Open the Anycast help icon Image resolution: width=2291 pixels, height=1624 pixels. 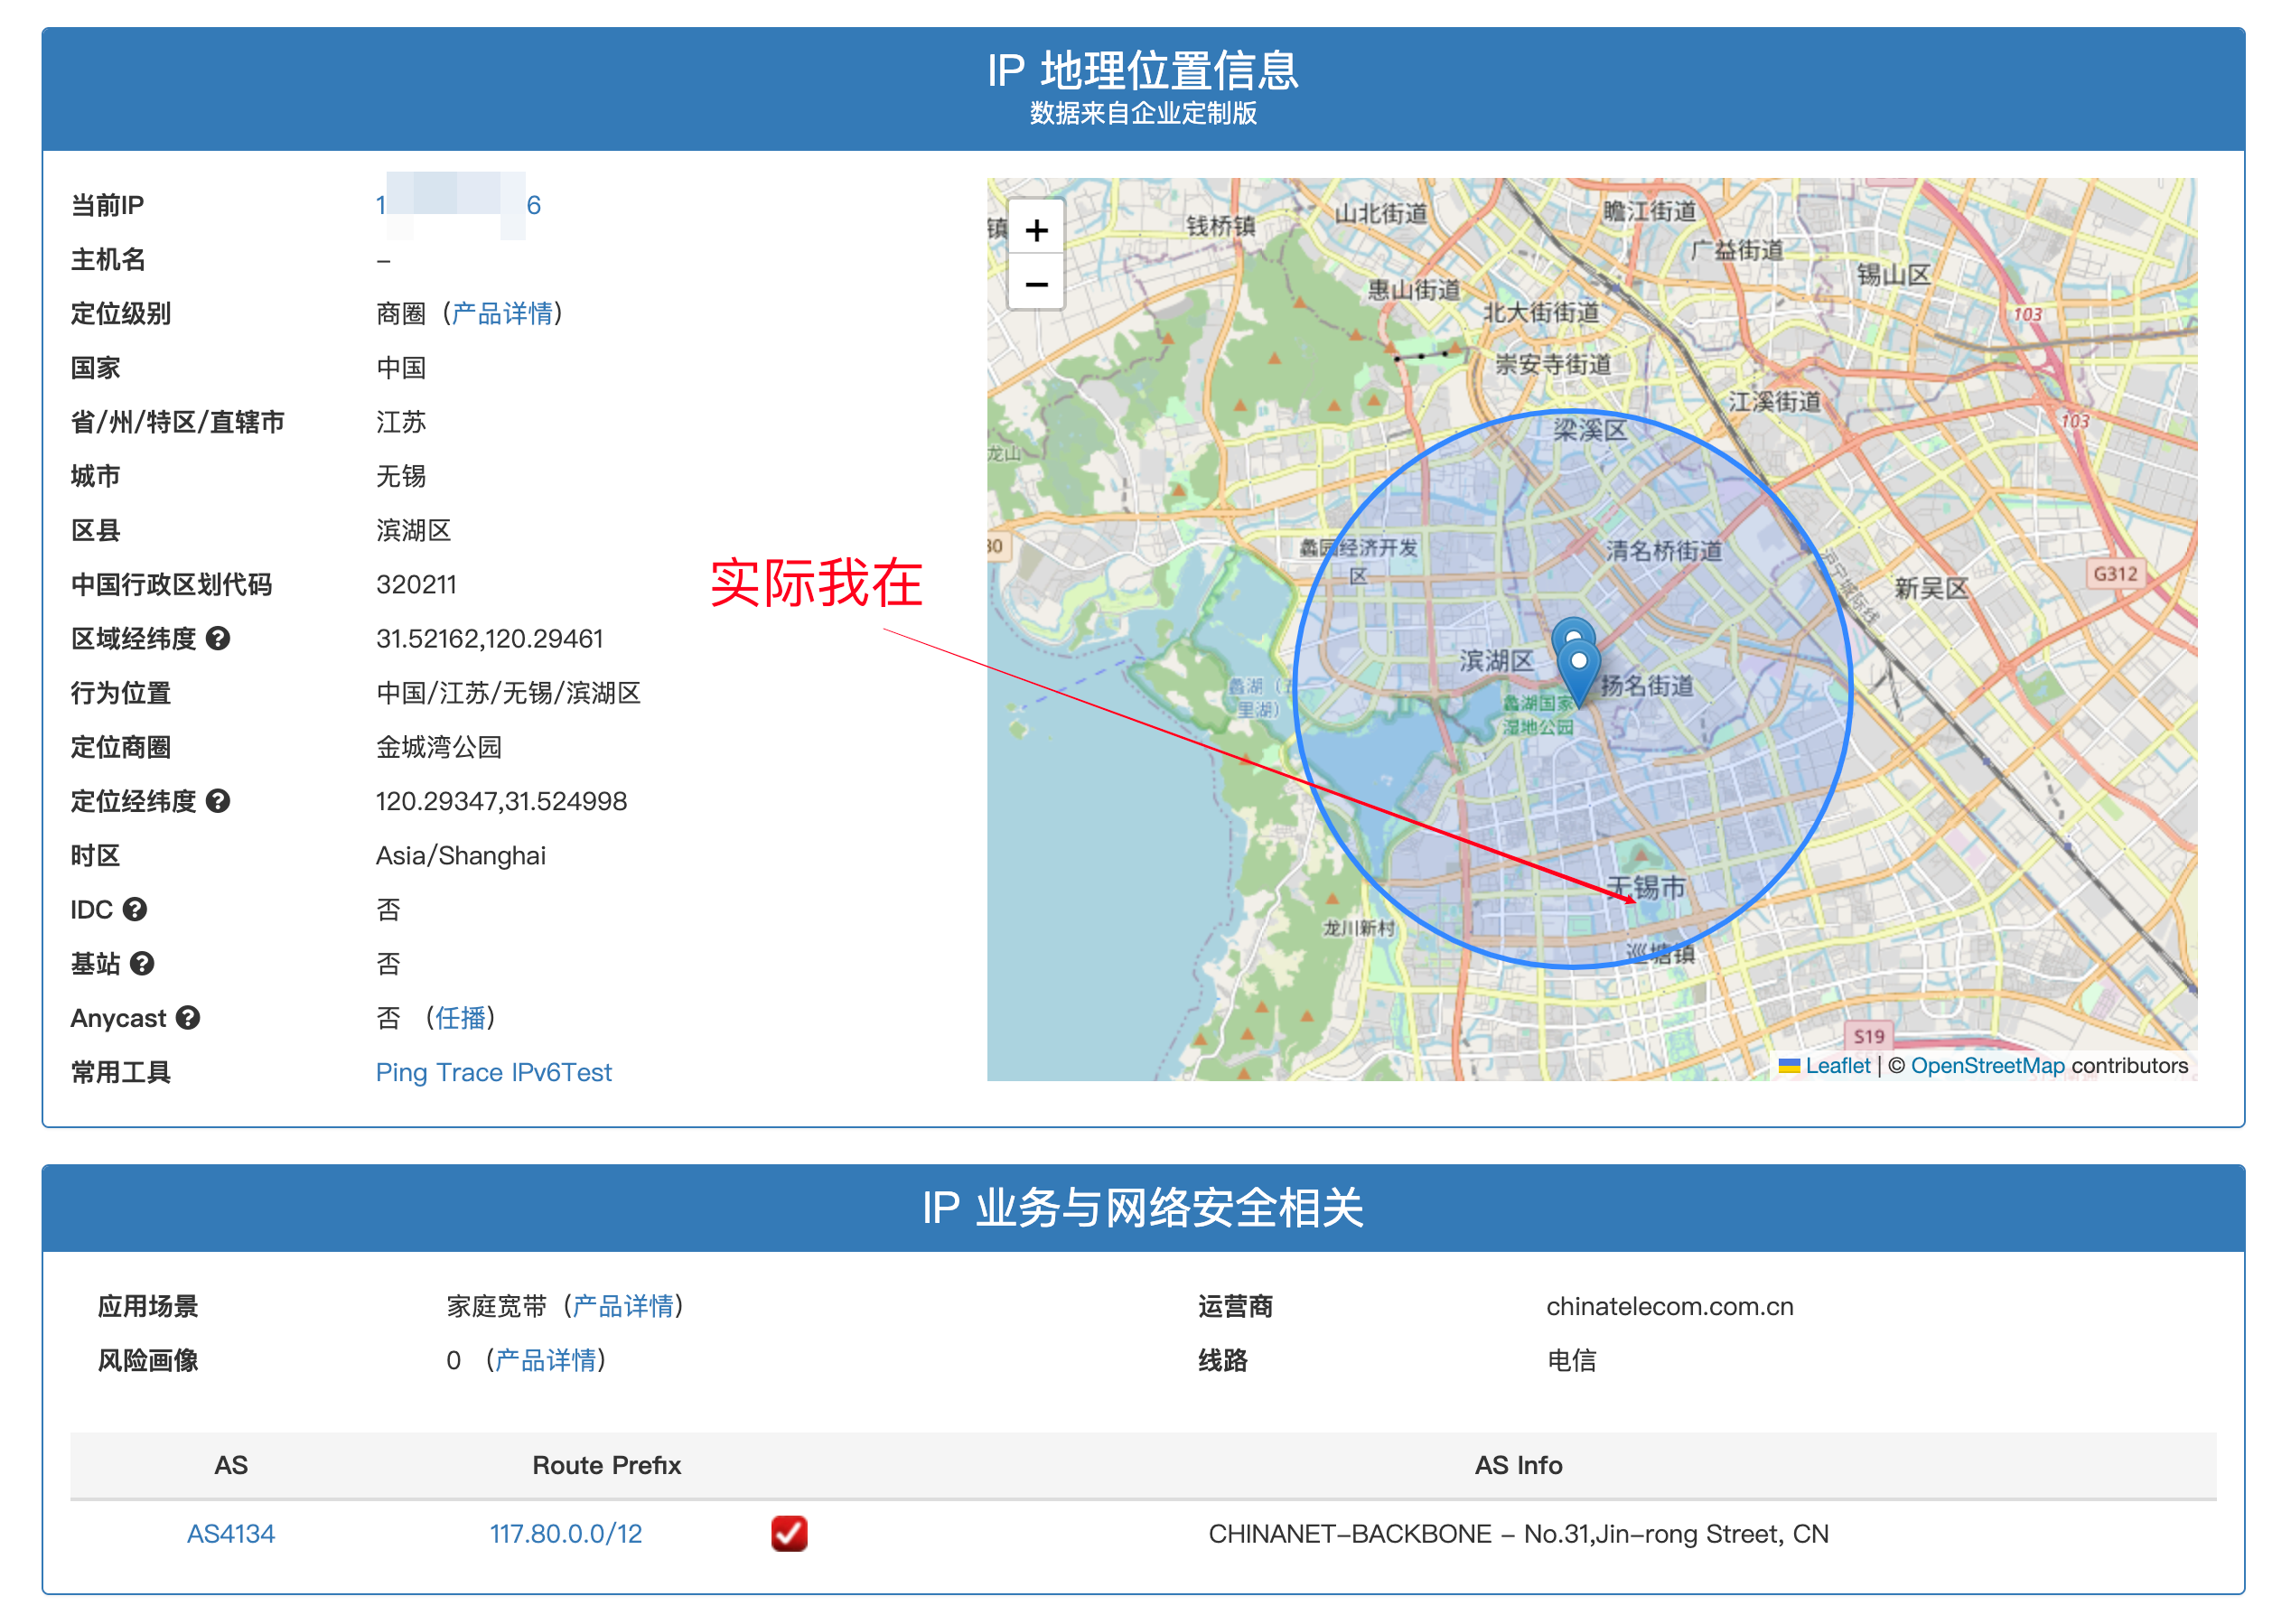click(x=188, y=1017)
